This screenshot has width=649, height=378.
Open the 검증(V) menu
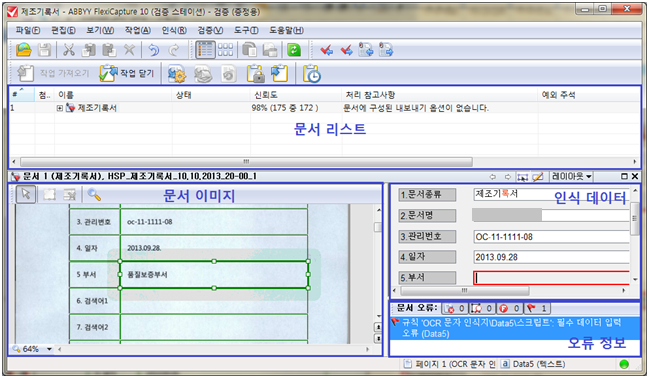point(210,30)
